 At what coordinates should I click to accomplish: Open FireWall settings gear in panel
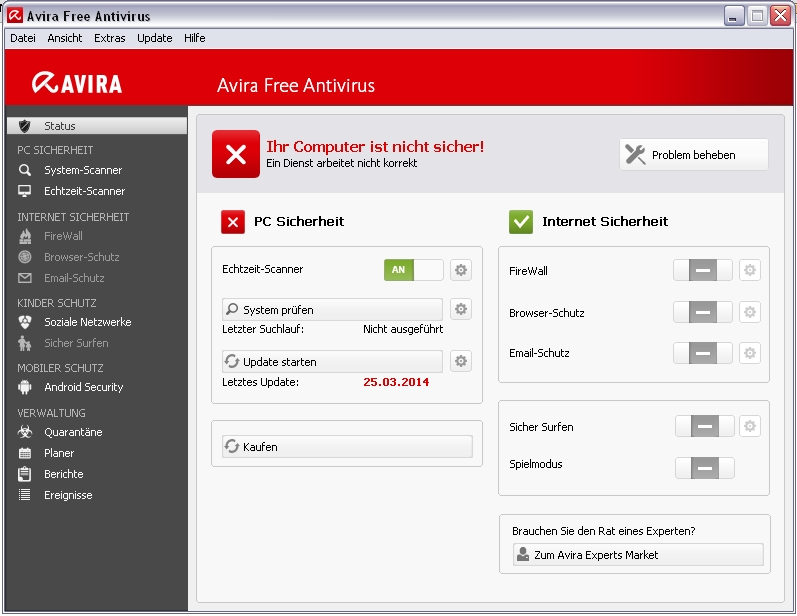pyautogui.click(x=750, y=270)
